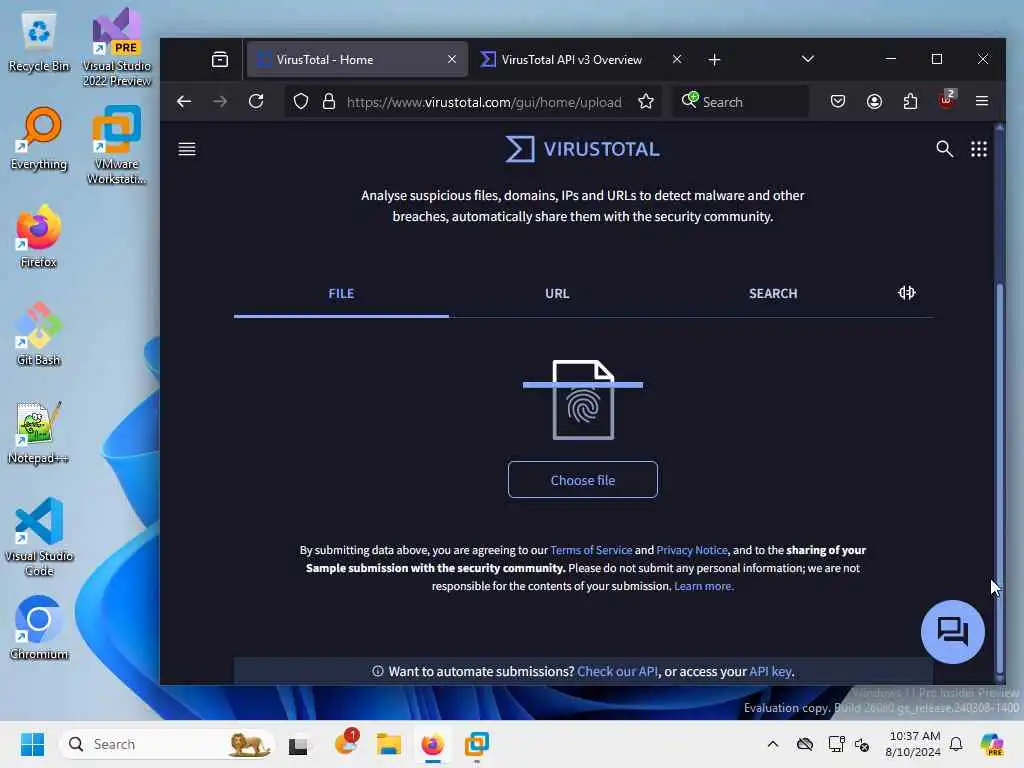Select the Notepad++ desktop shortcut
This screenshot has width=1024, height=768.
tap(39, 432)
